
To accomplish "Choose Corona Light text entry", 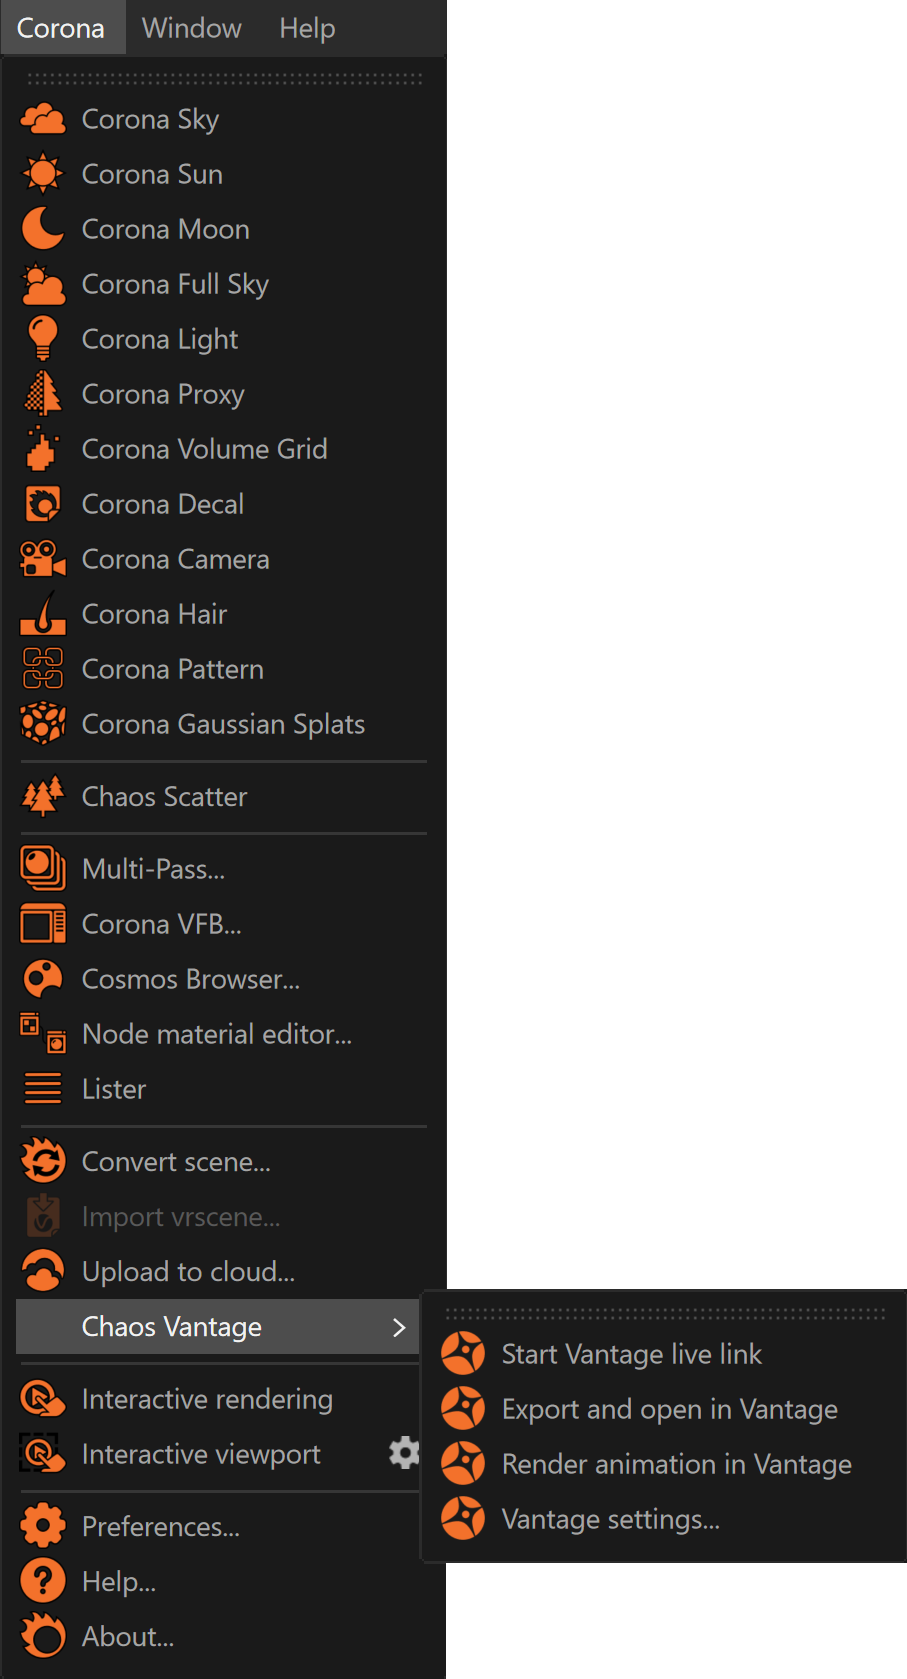I will click(160, 339).
